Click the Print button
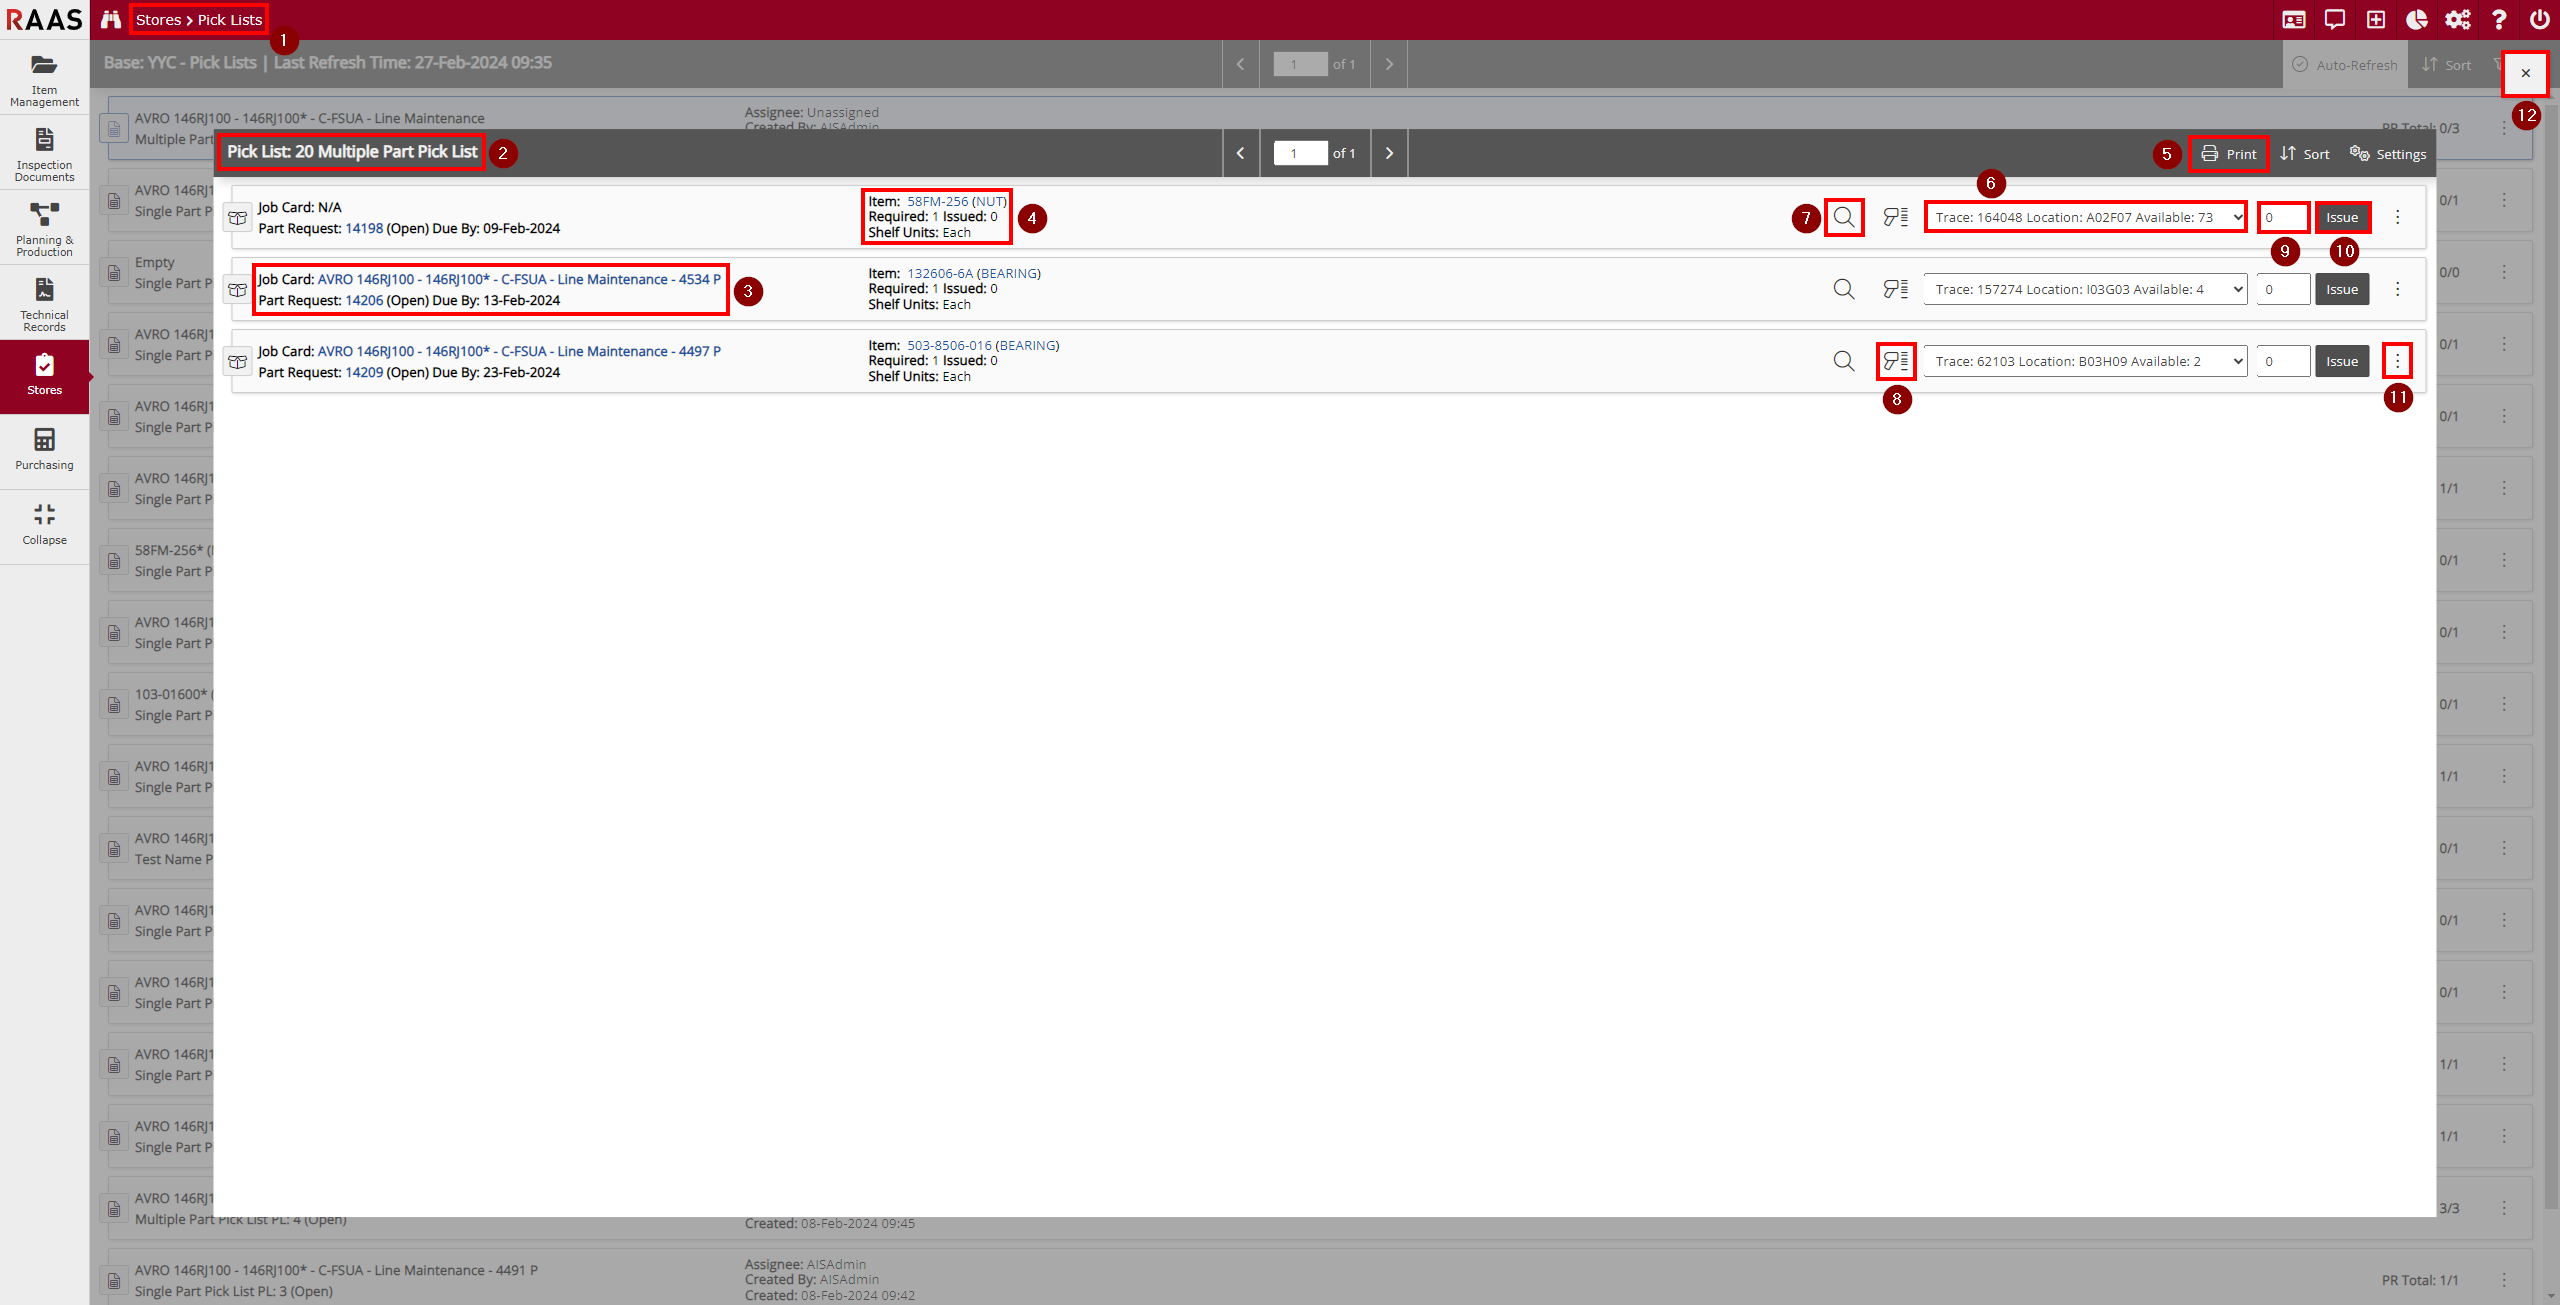This screenshot has width=2560, height=1305. tap(2228, 154)
